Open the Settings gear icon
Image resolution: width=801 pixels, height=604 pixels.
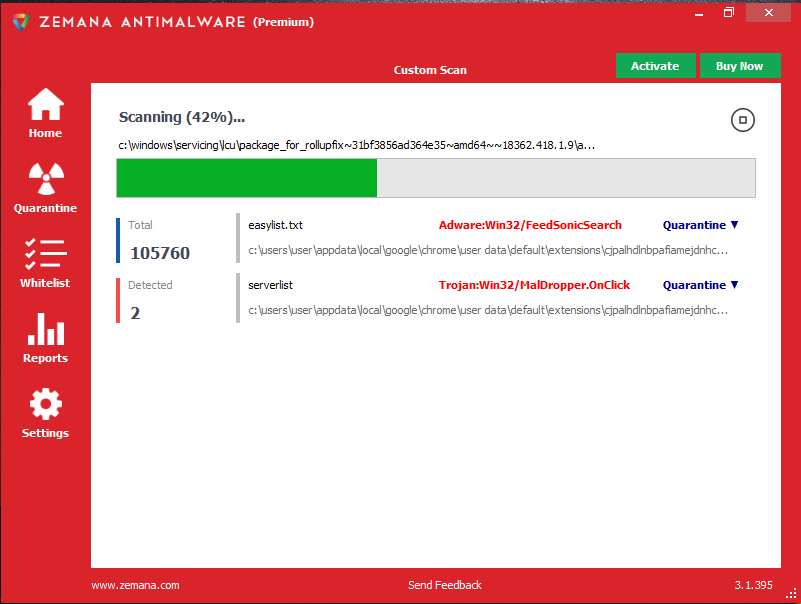pyautogui.click(x=45, y=404)
